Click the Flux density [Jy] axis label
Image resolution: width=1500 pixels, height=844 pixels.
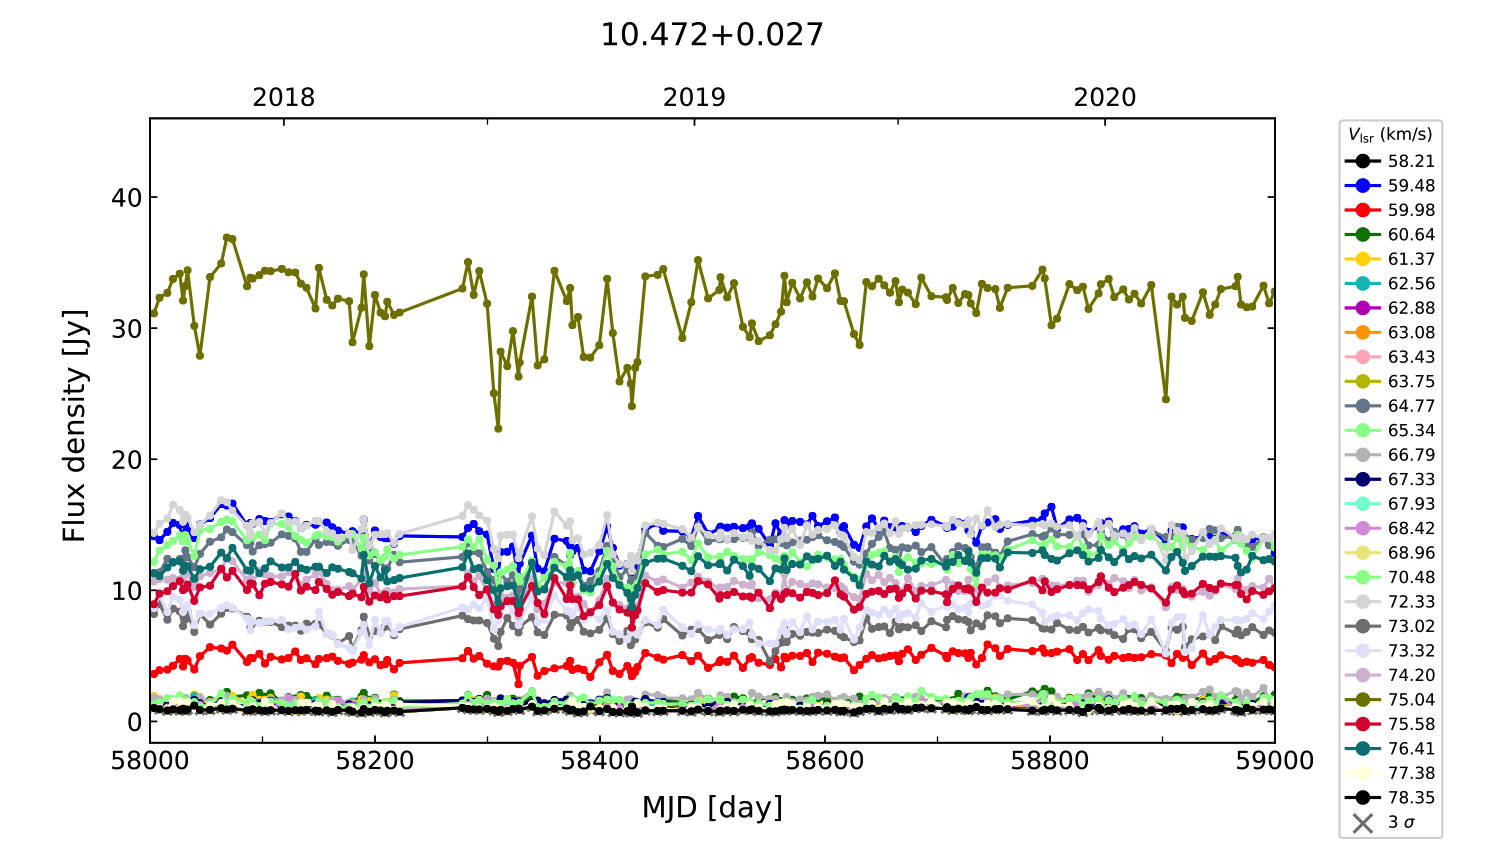click(x=75, y=425)
